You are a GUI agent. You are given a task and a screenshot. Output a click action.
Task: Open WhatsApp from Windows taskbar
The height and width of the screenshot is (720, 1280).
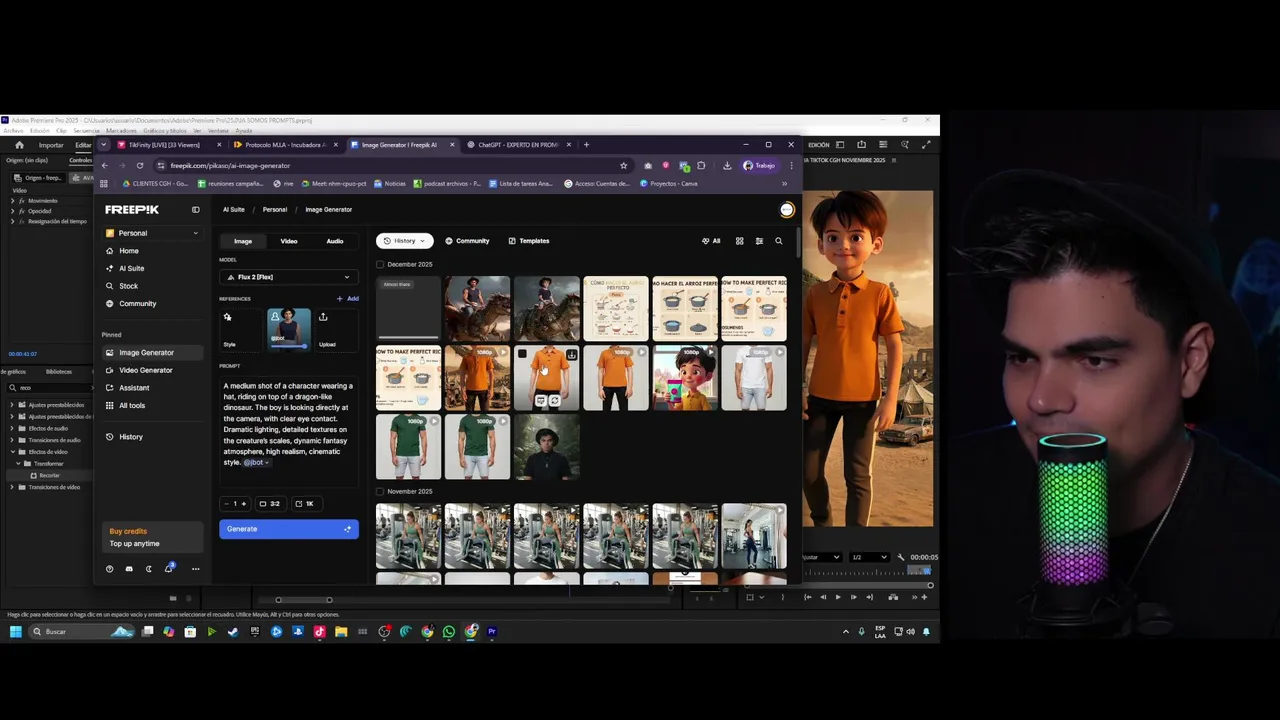(x=449, y=632)
